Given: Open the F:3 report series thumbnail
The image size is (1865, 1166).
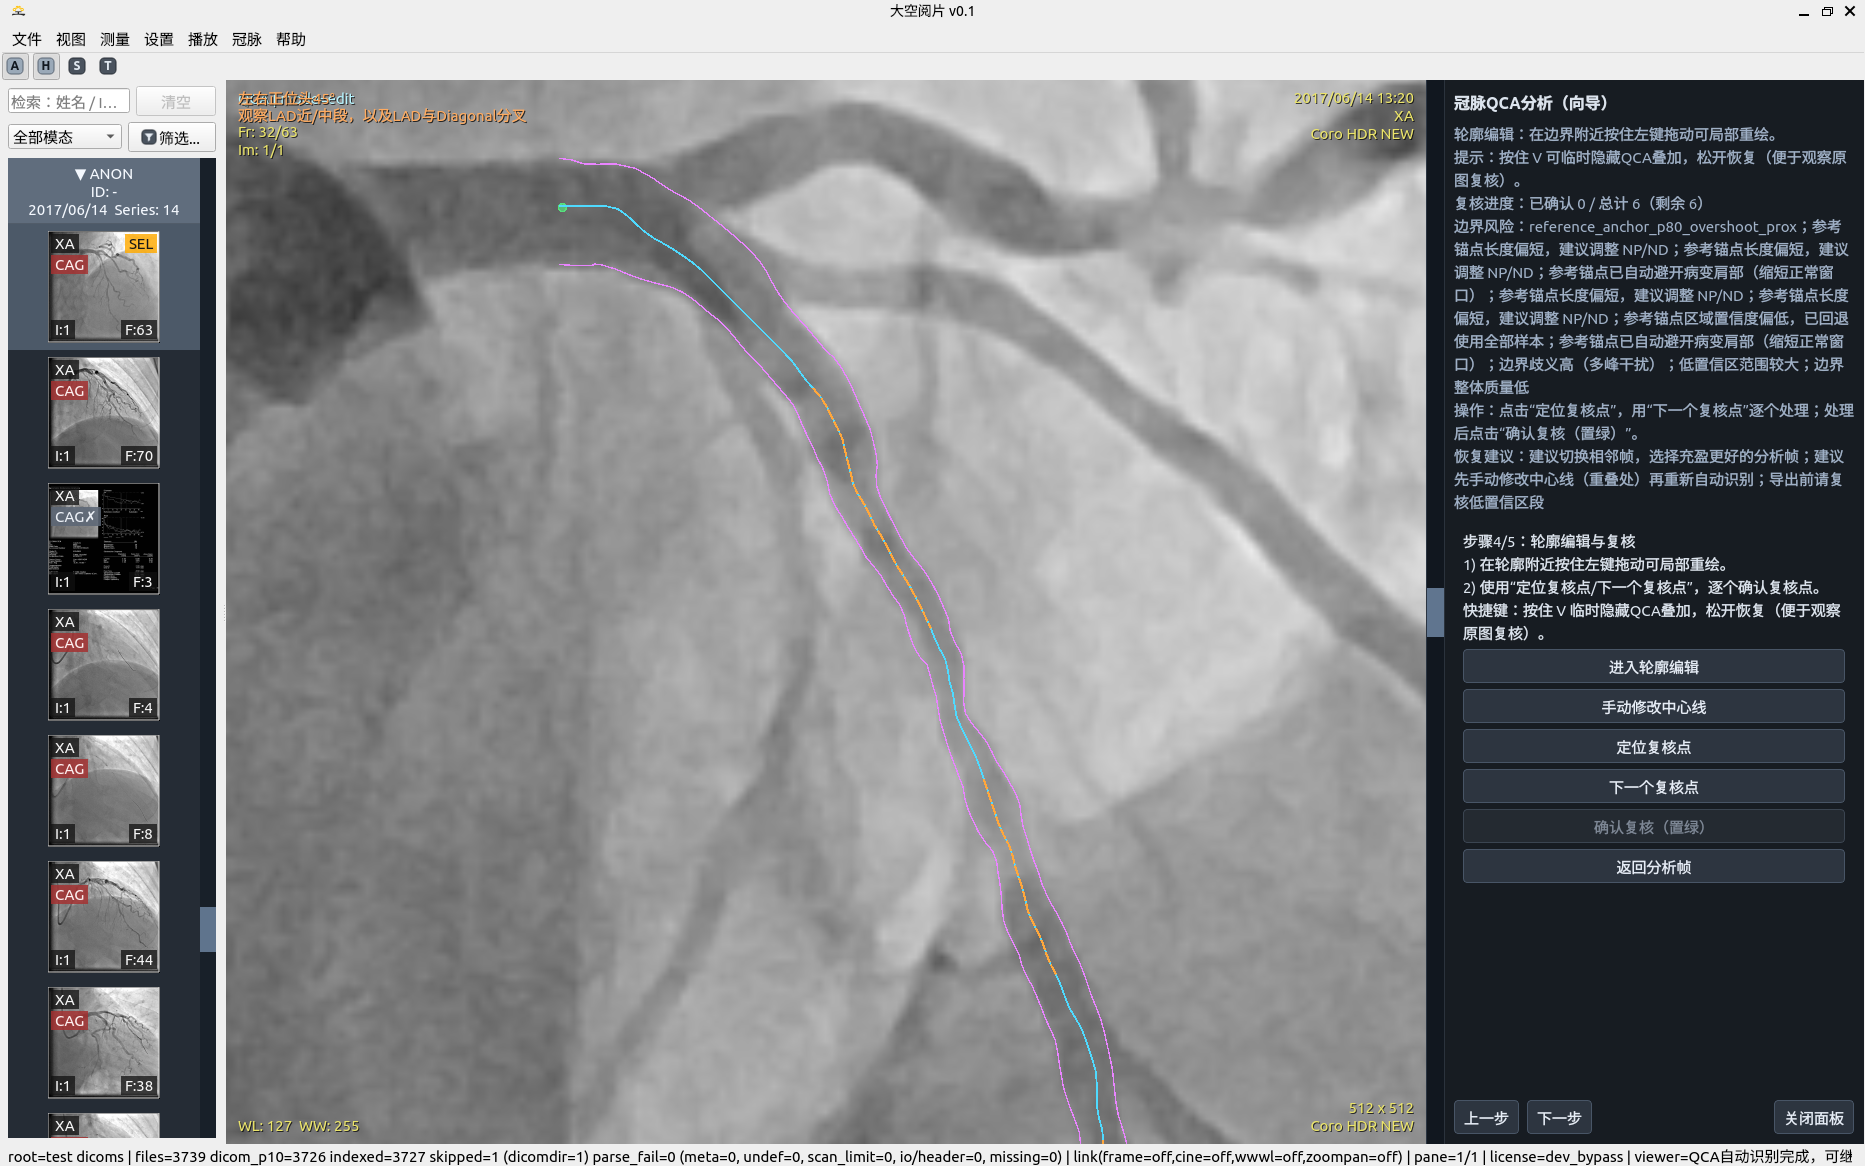Looking at the screenshot, I should coord(104,538).
